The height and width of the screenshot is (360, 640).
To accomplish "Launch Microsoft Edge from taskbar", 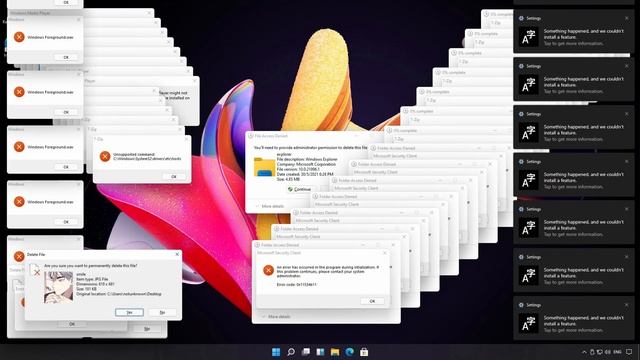I will [350, 352].
